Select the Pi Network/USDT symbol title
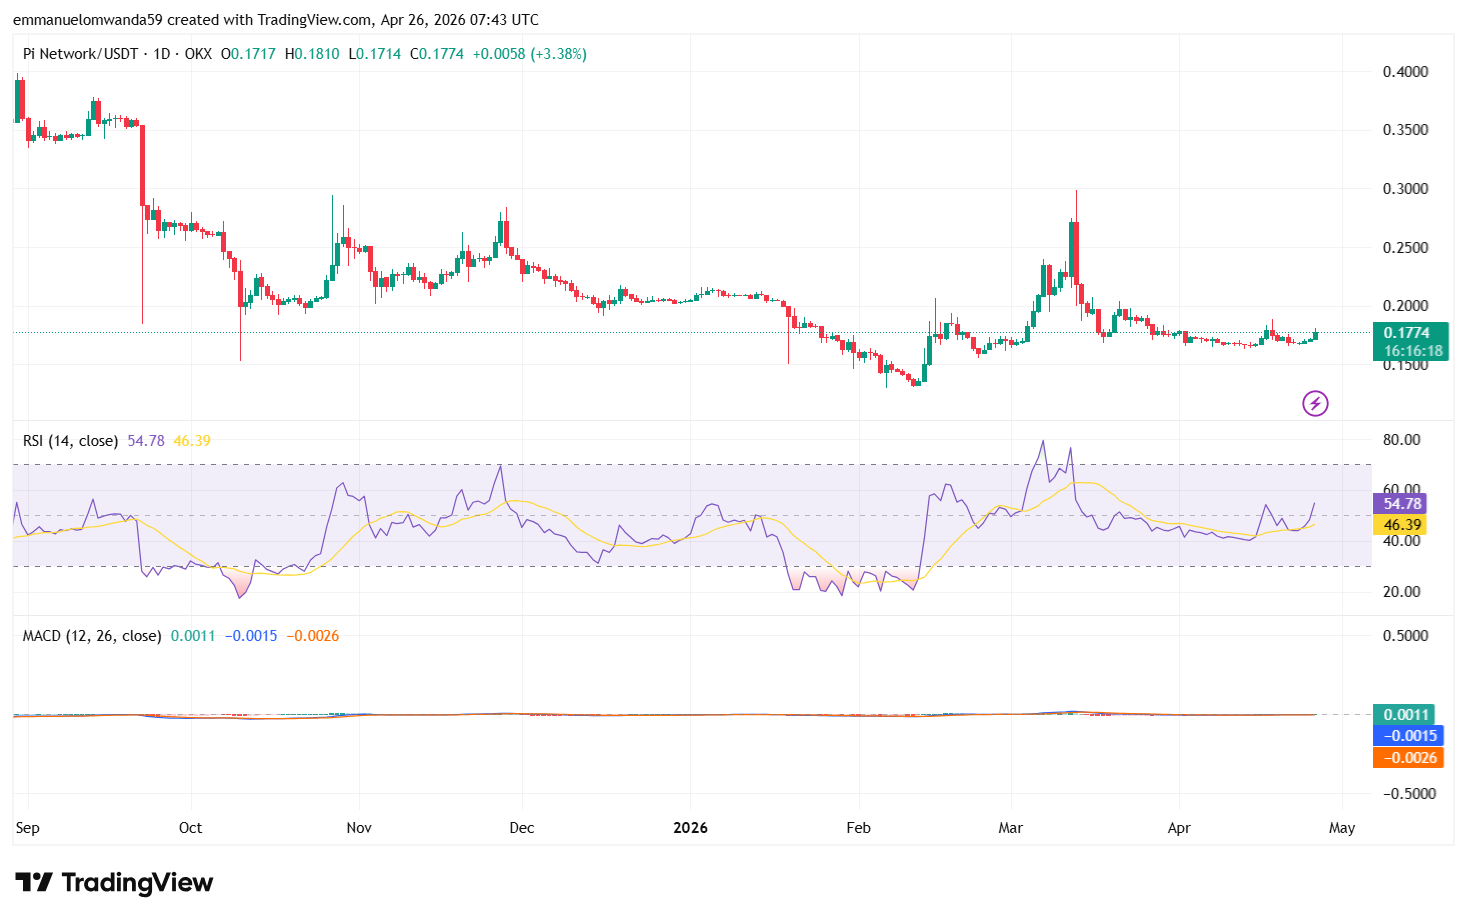The image size is (1467, 920). [80, 54]
